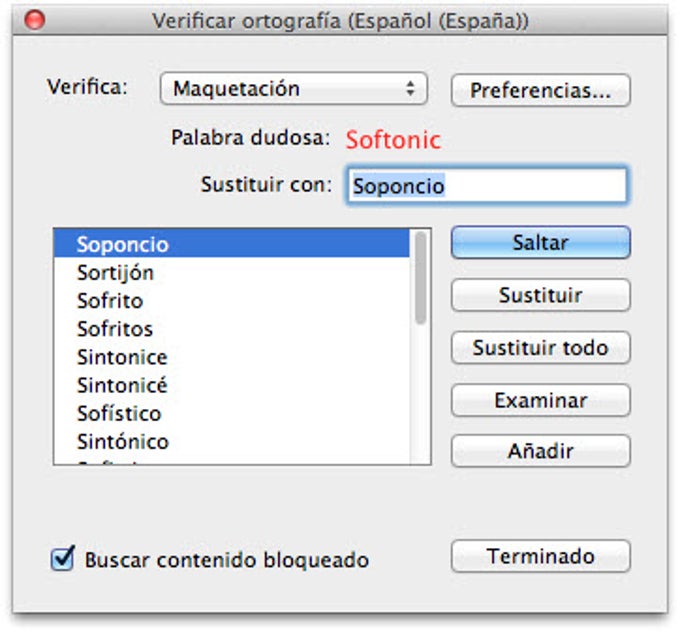680x633 pixels.
Task: Select Sofístico in the list
Action: tap(232, 414)
